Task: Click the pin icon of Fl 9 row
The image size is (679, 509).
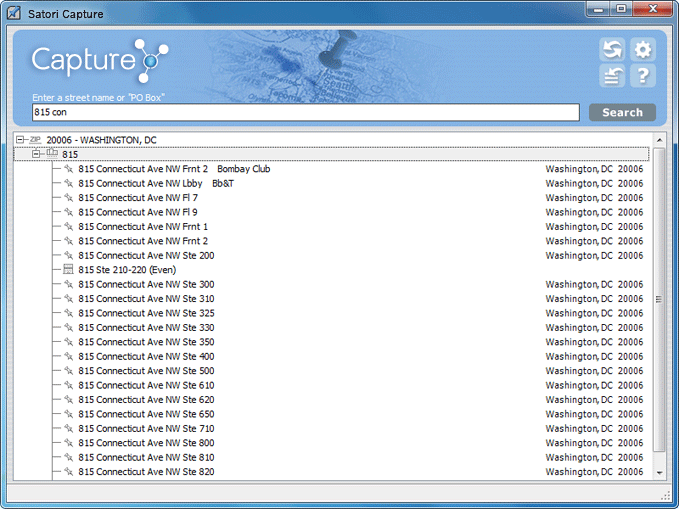Action: (68, 212)
